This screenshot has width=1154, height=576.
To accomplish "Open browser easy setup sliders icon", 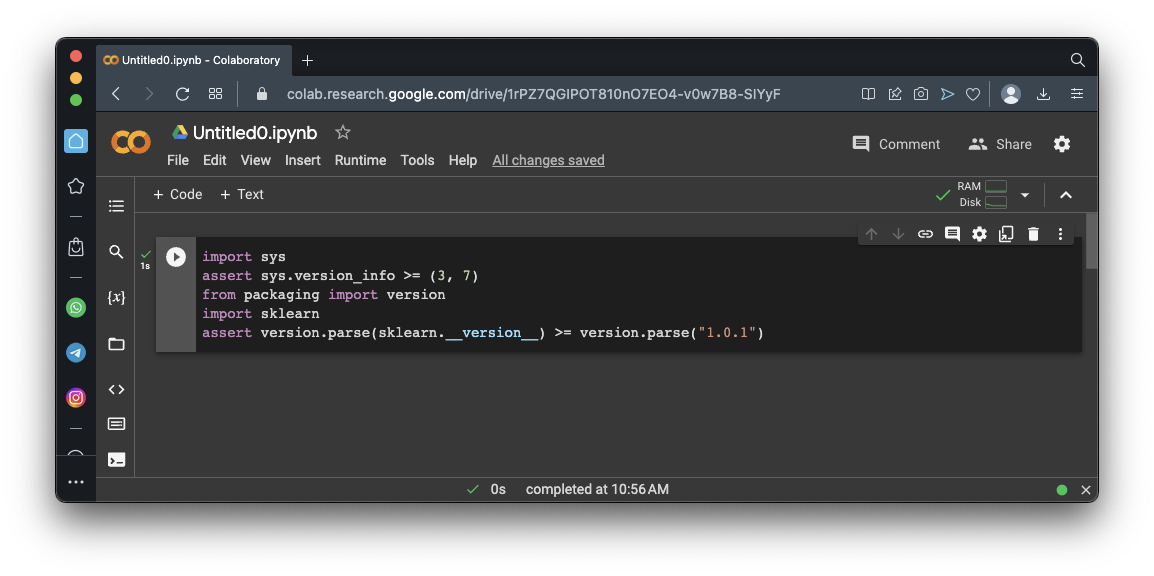I will coord(1077,93).
